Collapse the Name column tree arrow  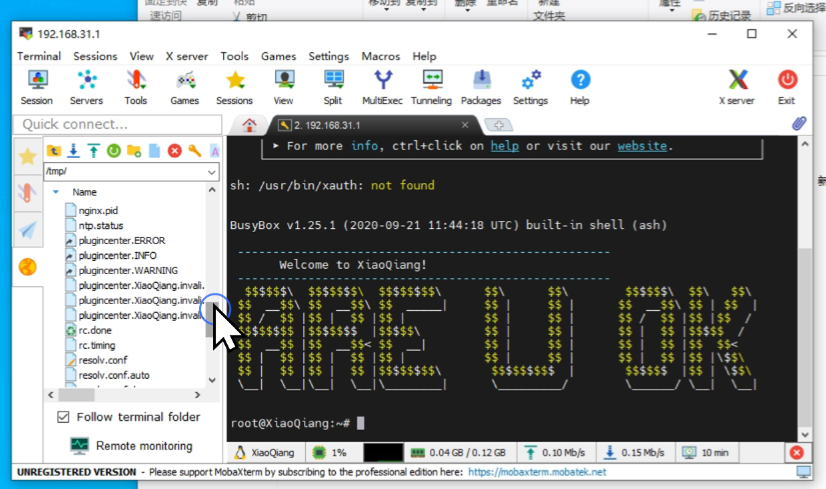[x=56, y=191]
